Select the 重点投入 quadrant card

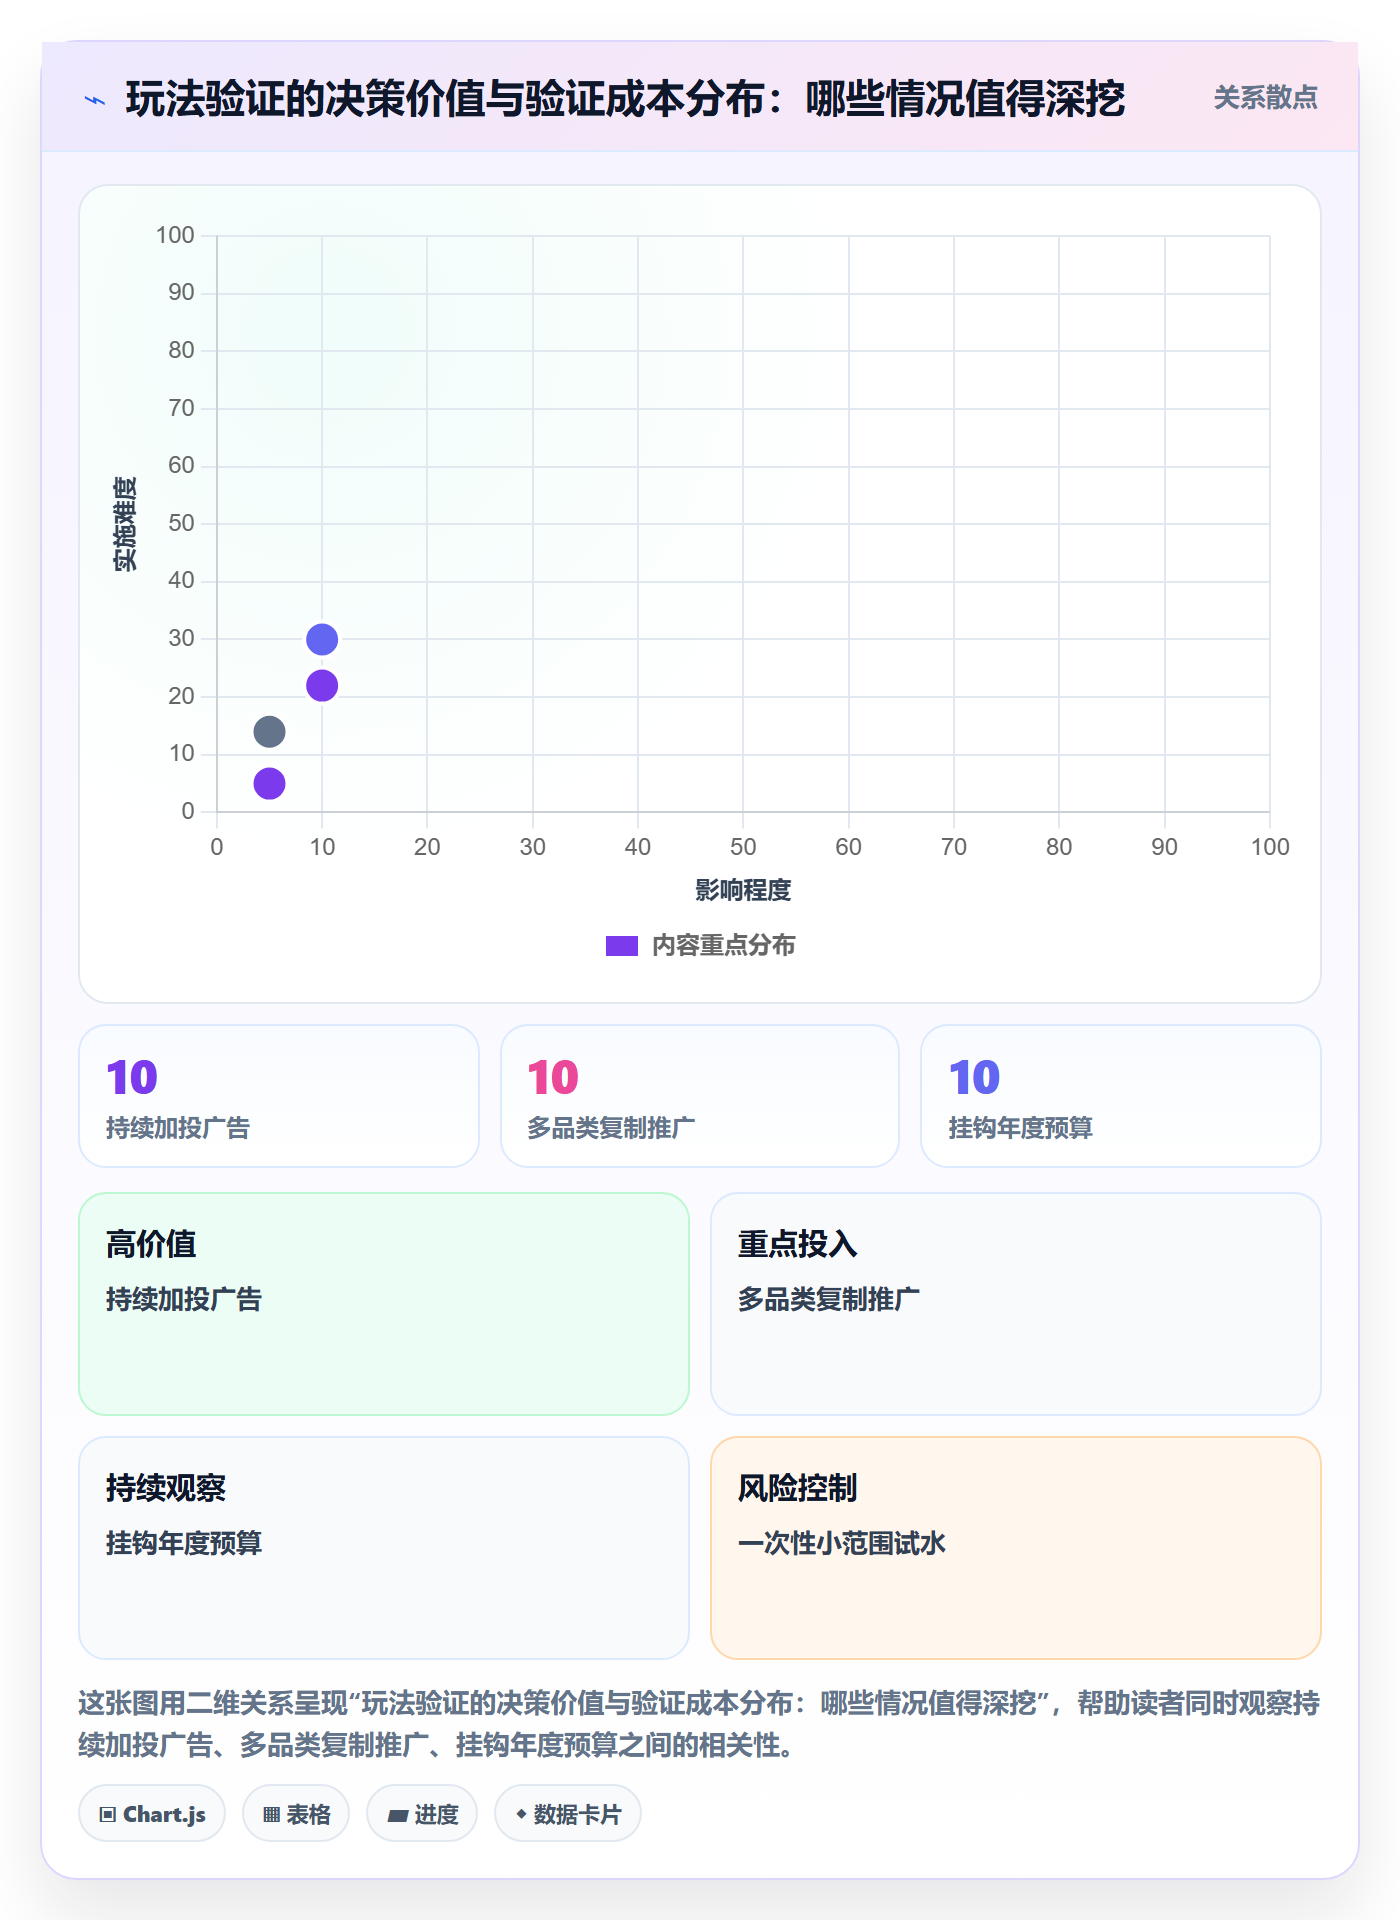(1016, 1303)
